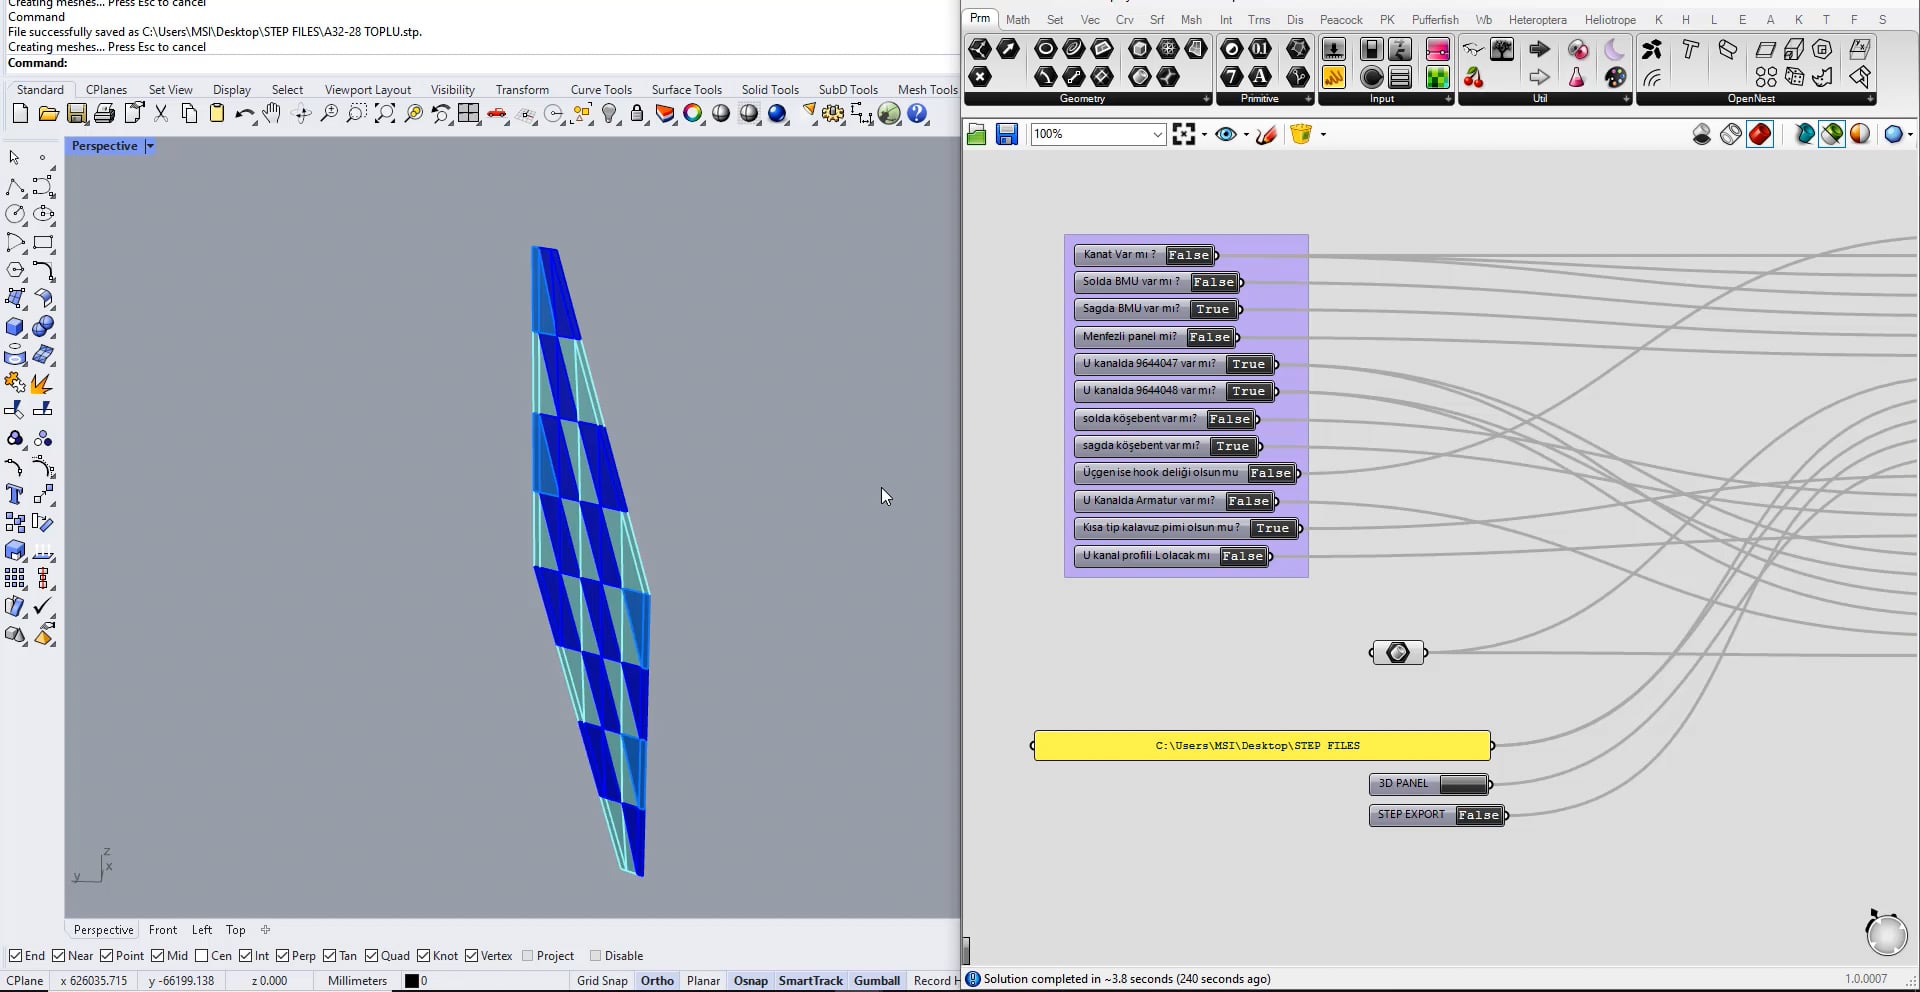Toggle Gumball in the status bar
The height and width of the screenshot is (992, 1920).
(877, 980)
